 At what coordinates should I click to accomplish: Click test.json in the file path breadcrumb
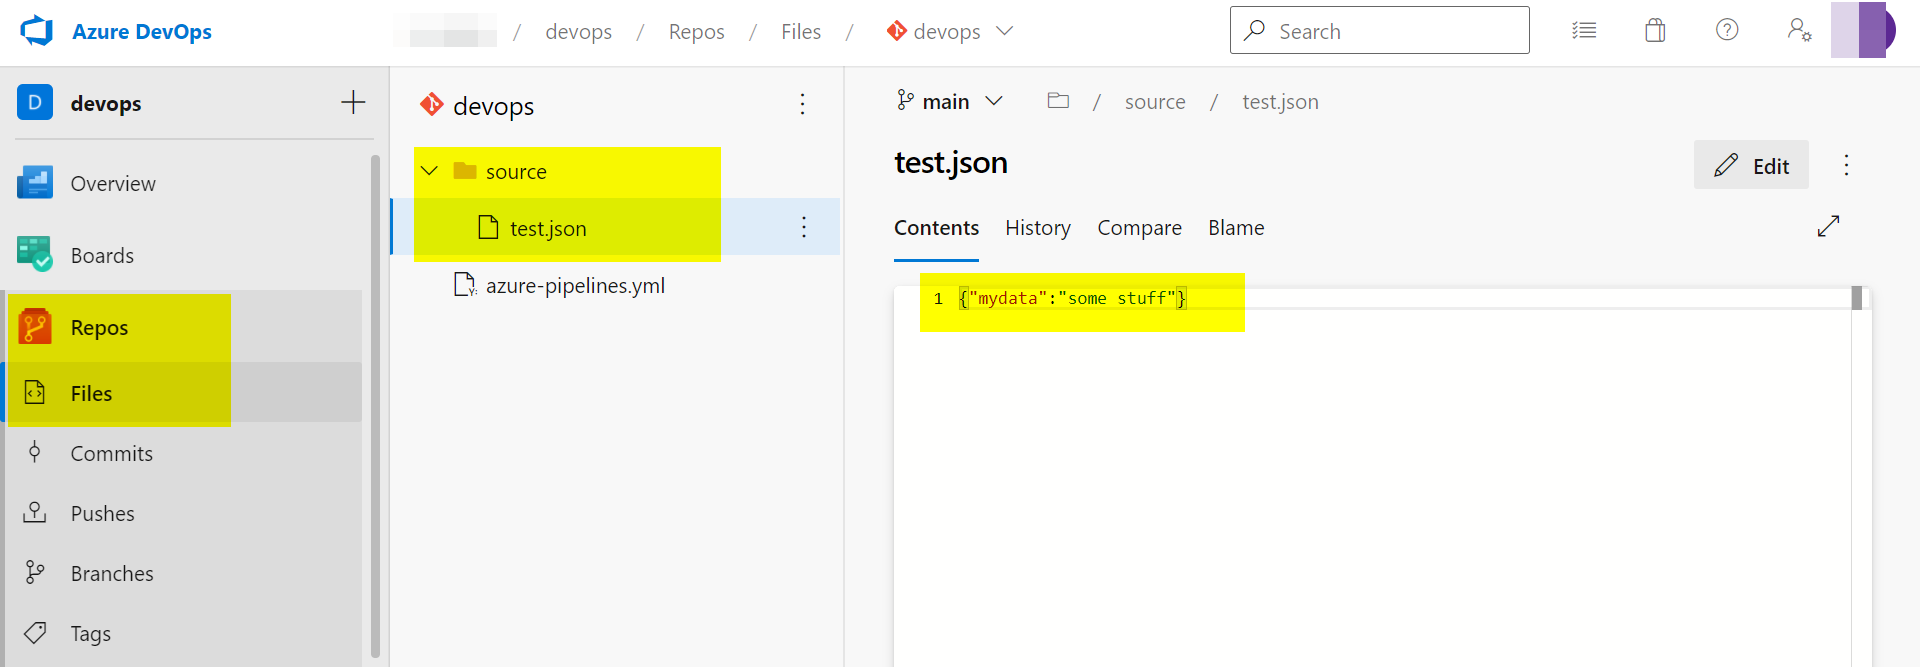click(1280, 102)
